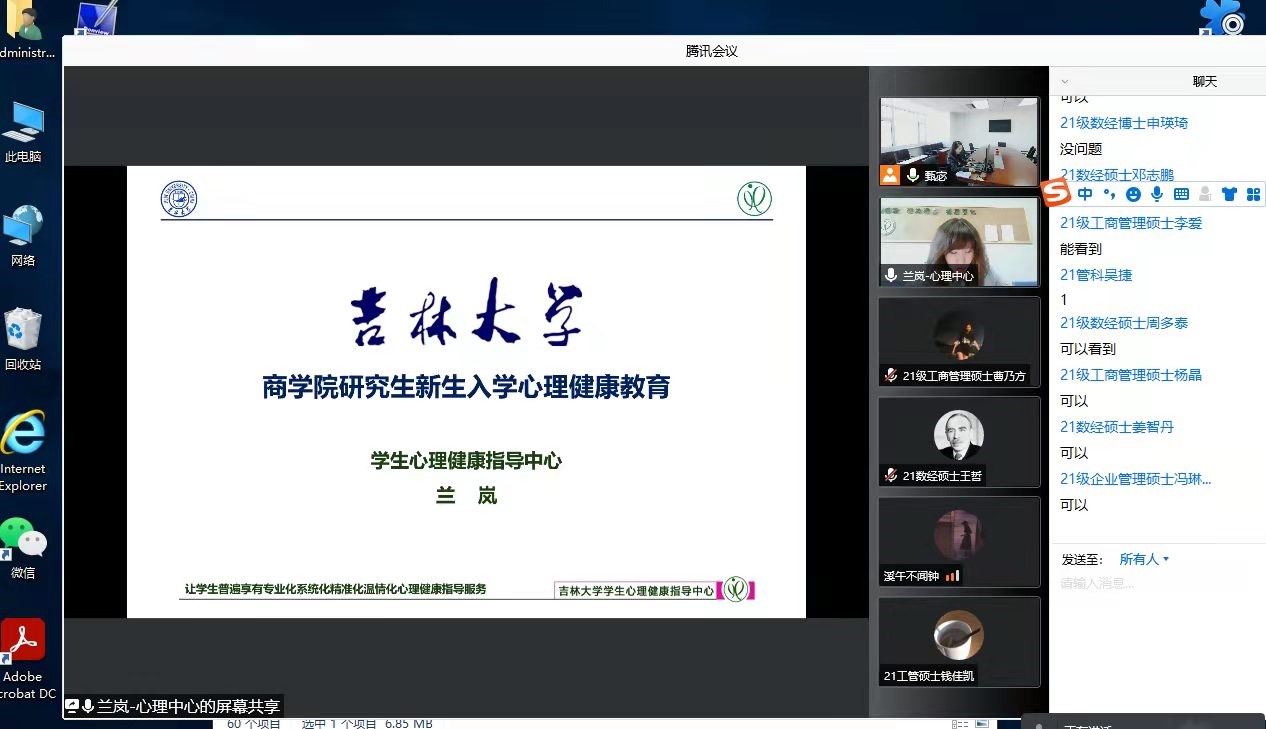Viewport: 1266px width, 729px height.
Task: Click the chat message 能看到
Action: (x=1081, y=249)
